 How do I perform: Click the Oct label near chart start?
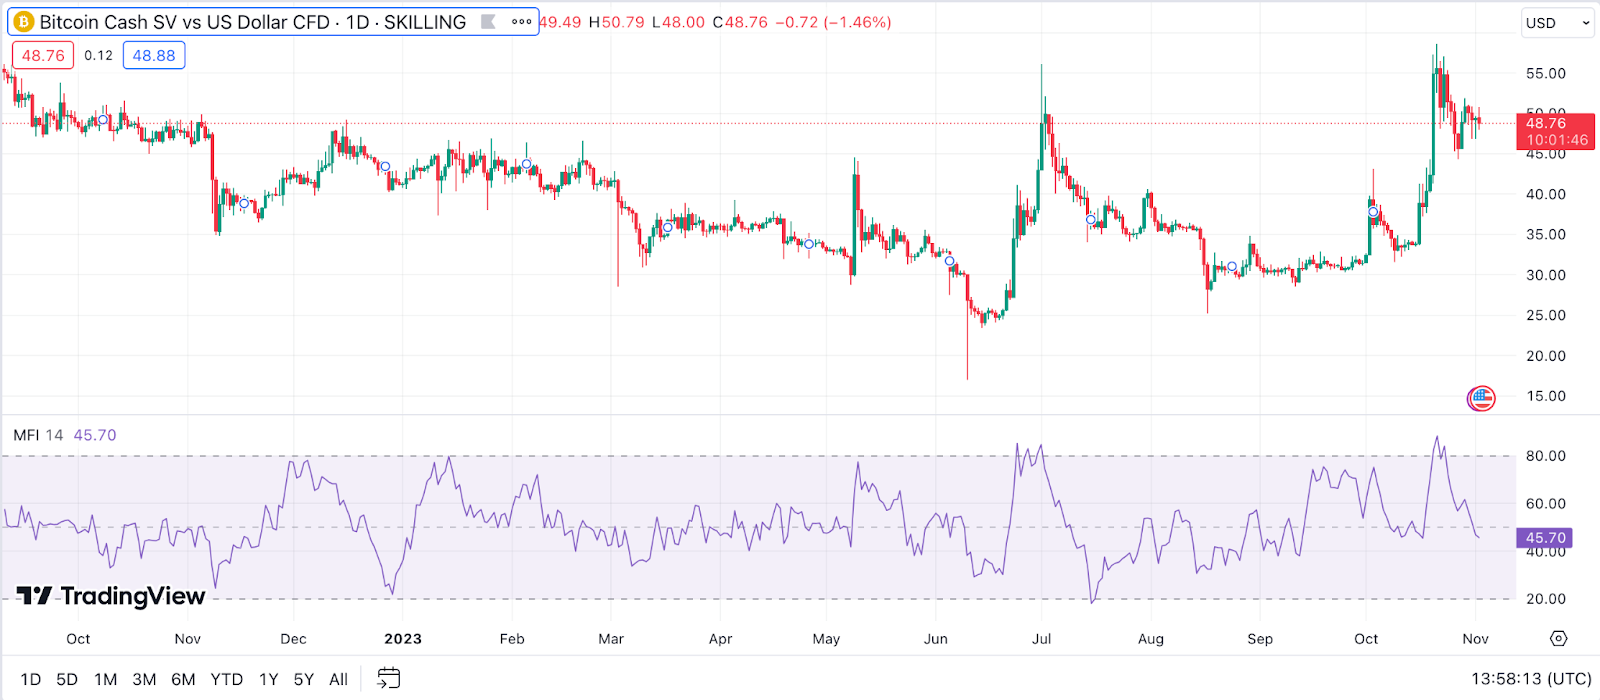point(78,639)
